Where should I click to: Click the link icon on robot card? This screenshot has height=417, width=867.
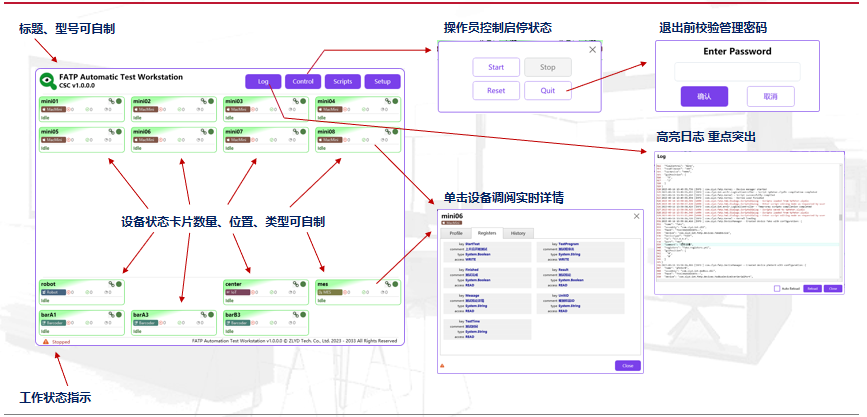click(112, 284)
